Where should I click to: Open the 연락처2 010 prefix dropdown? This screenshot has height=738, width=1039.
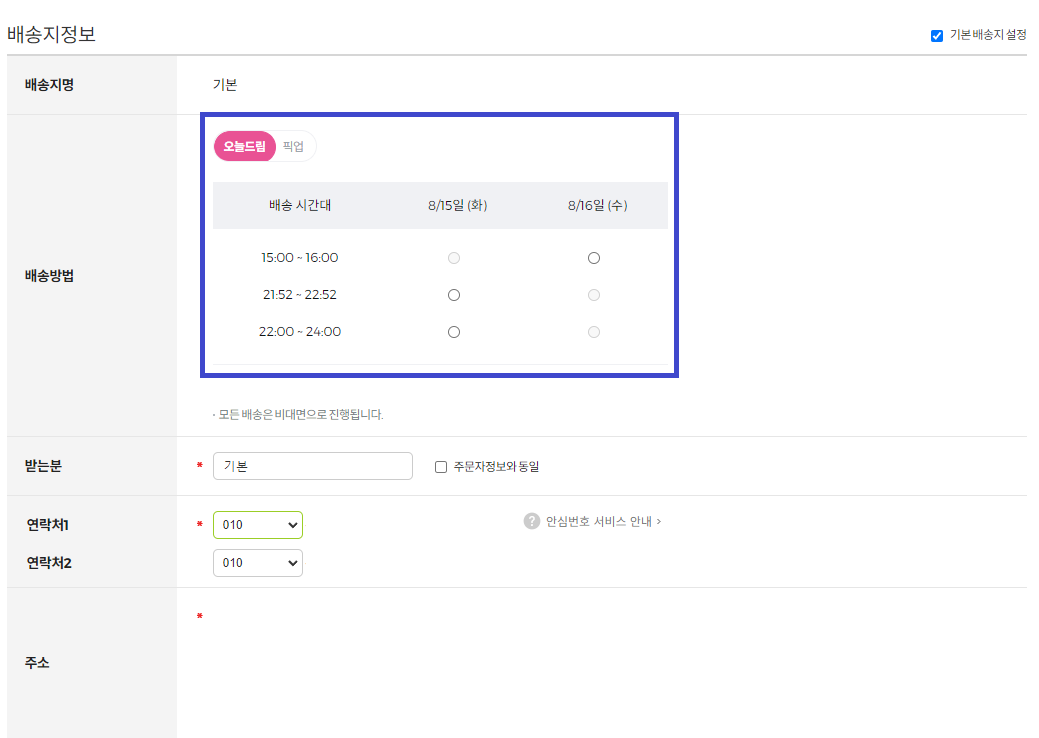(258, 562)
